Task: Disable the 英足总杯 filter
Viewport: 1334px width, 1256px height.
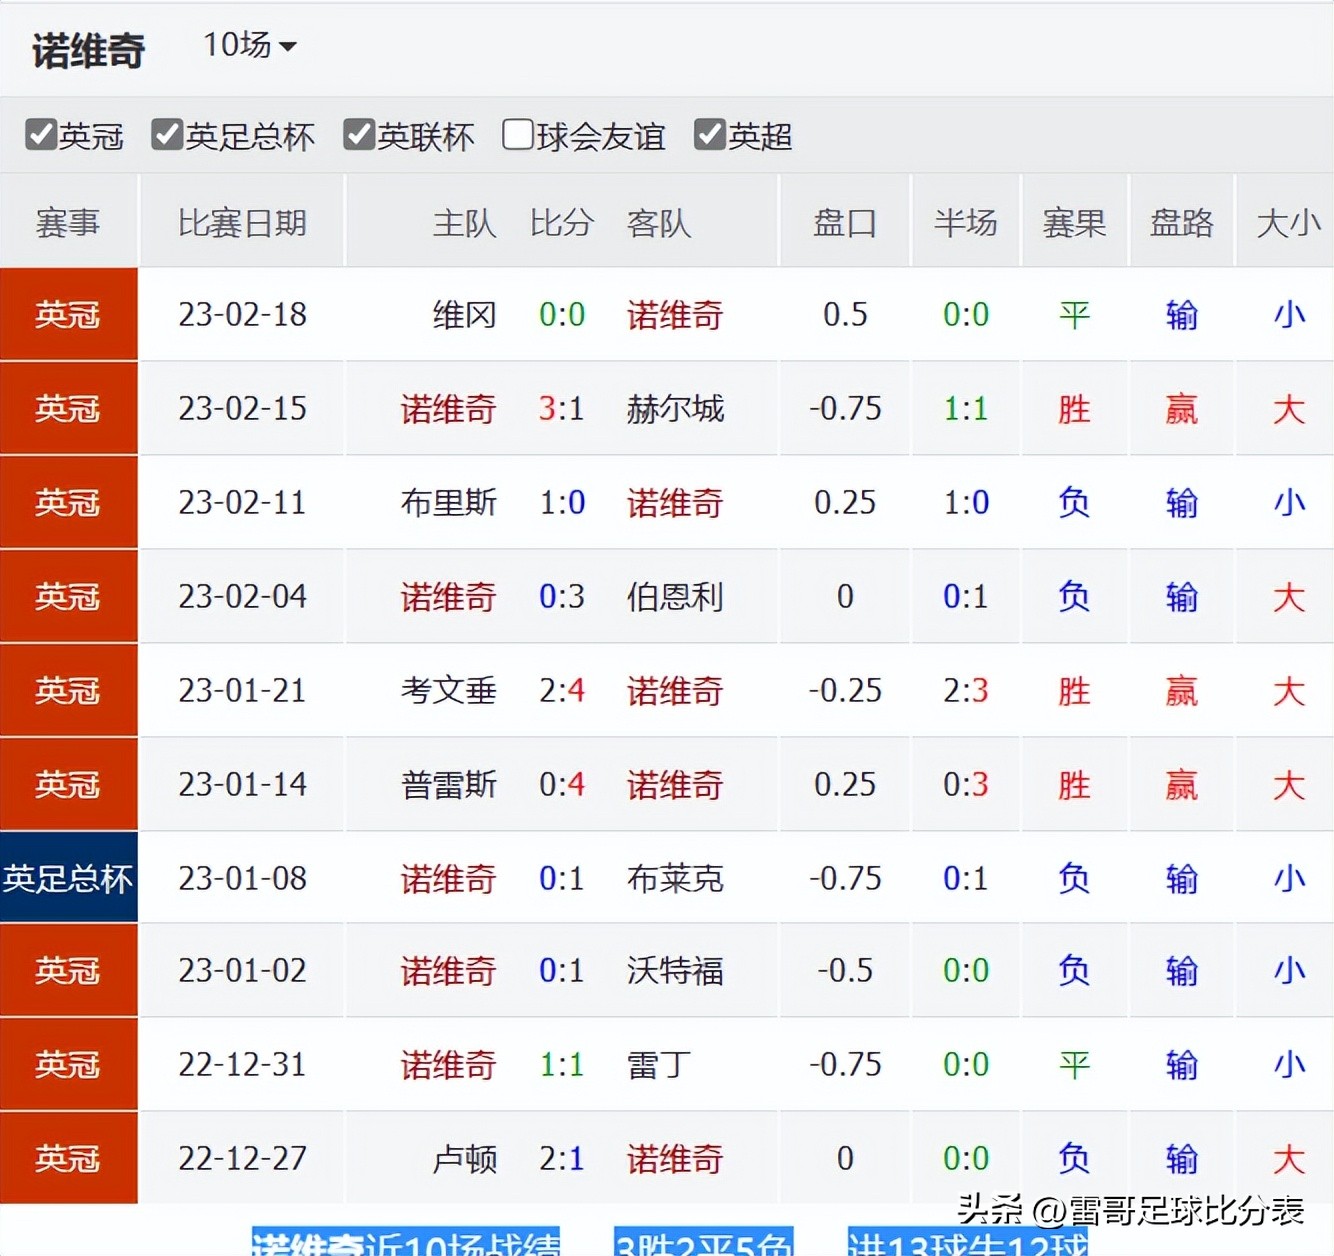Action: tap(166, 133)
